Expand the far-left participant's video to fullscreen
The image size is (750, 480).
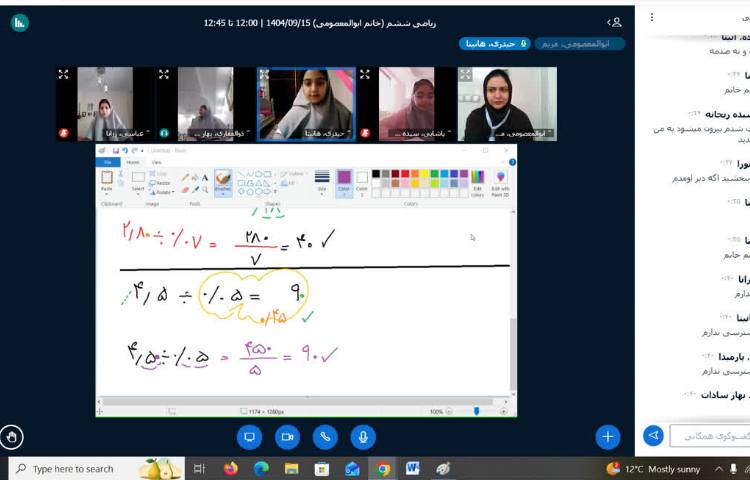(64, 75)
